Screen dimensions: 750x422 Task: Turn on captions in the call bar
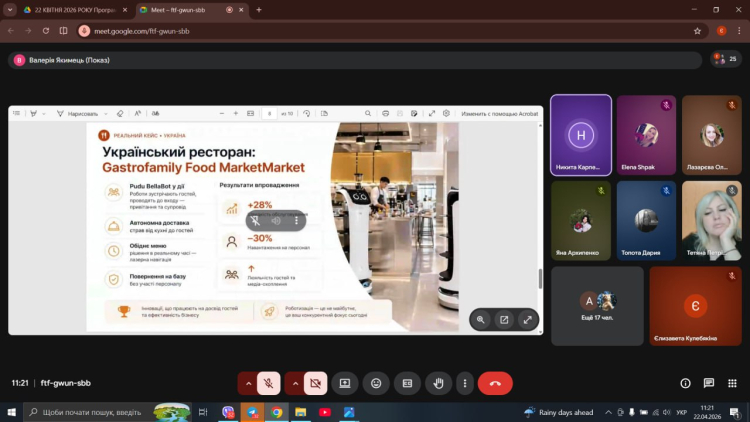tap(407, 383)
